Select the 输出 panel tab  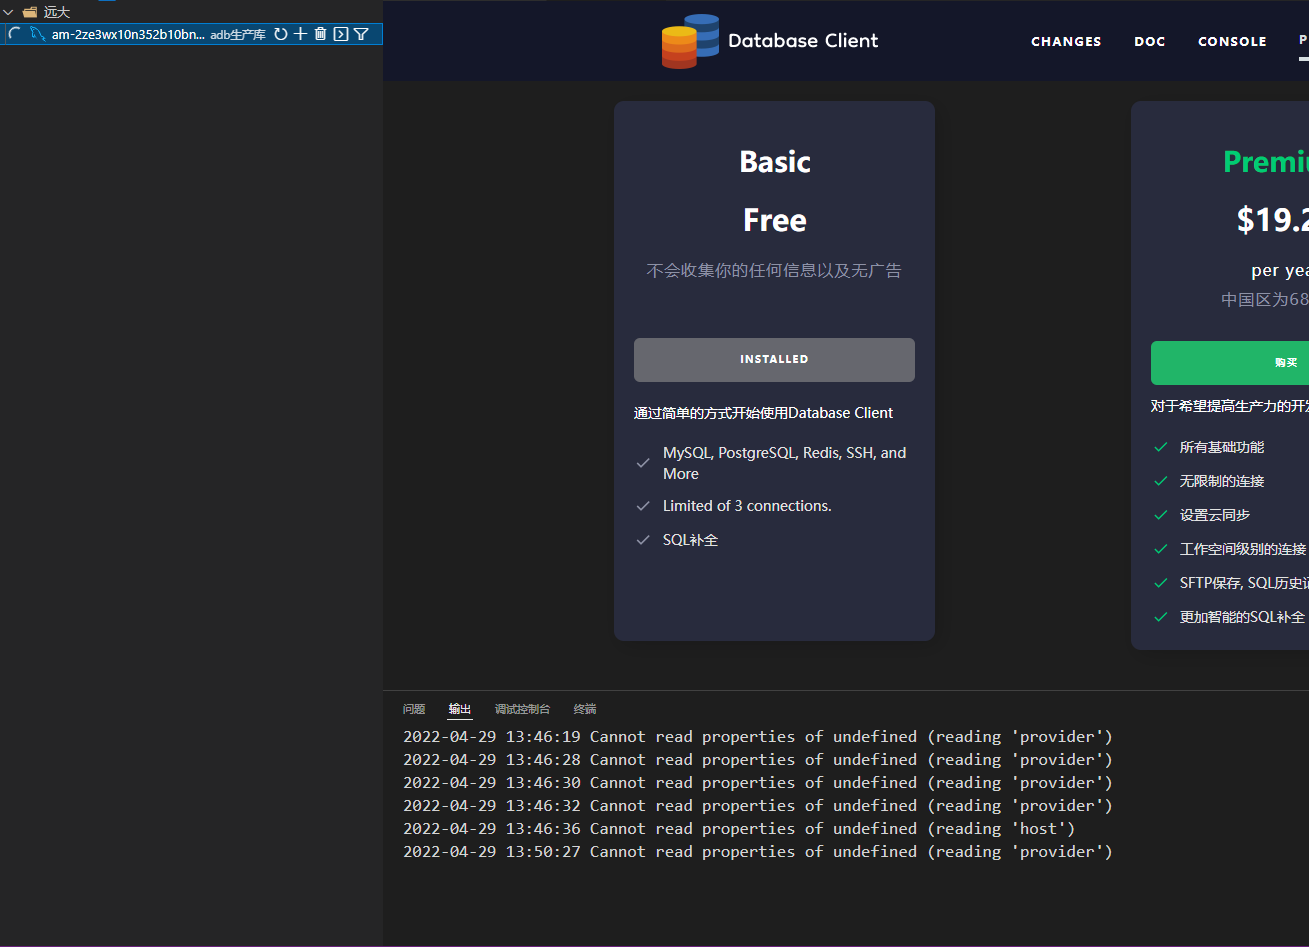point(460,708)
